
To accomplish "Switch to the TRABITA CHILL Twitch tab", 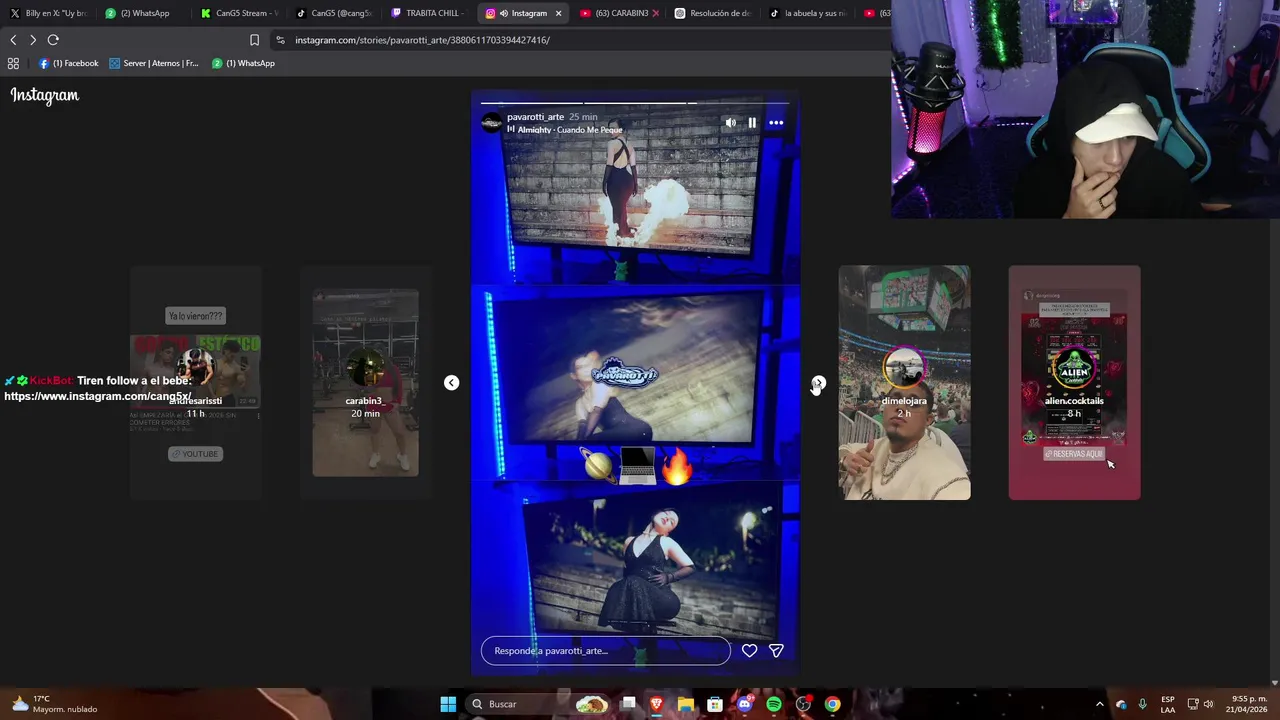I will [x=428, y=13].
